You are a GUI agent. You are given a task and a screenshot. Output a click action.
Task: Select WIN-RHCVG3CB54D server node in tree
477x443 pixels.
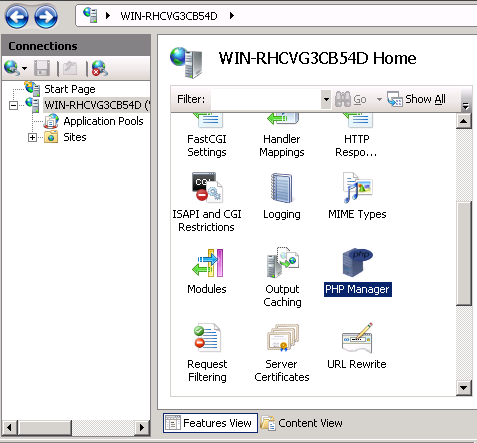(97, 105)
